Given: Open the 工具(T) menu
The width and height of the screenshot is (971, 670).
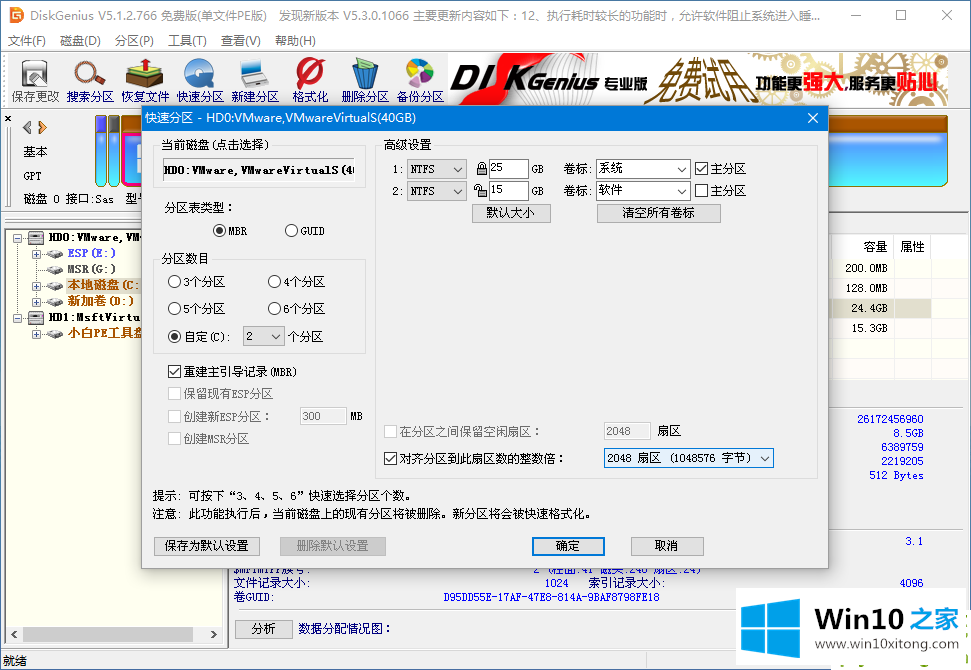Looking at the screenshot, I should coord(187,41).
